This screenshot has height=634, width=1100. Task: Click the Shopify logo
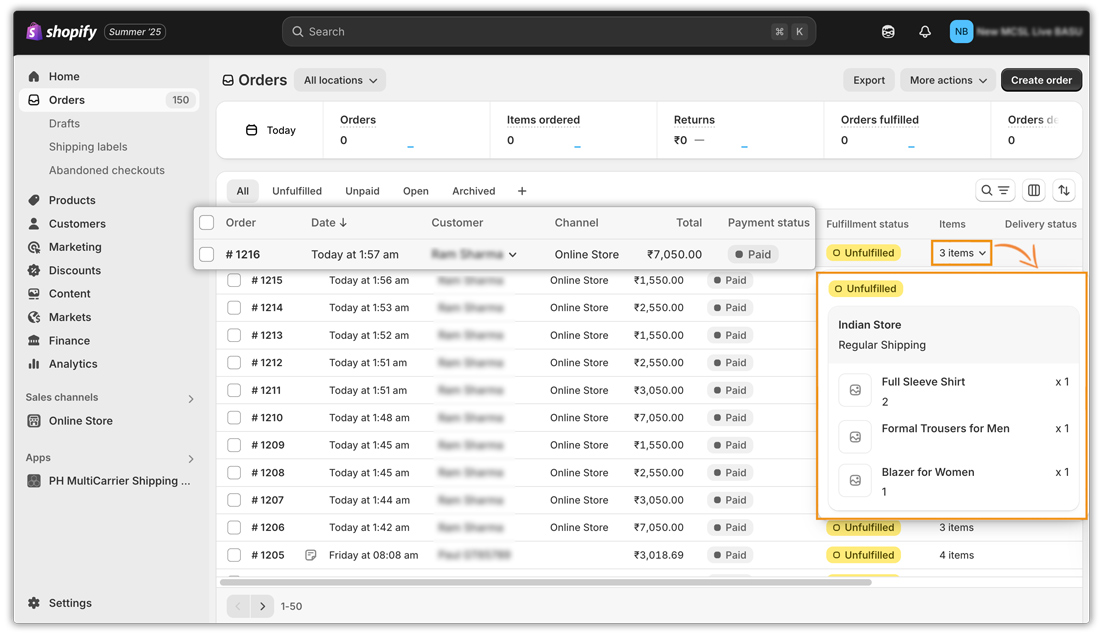coord(61,32)
